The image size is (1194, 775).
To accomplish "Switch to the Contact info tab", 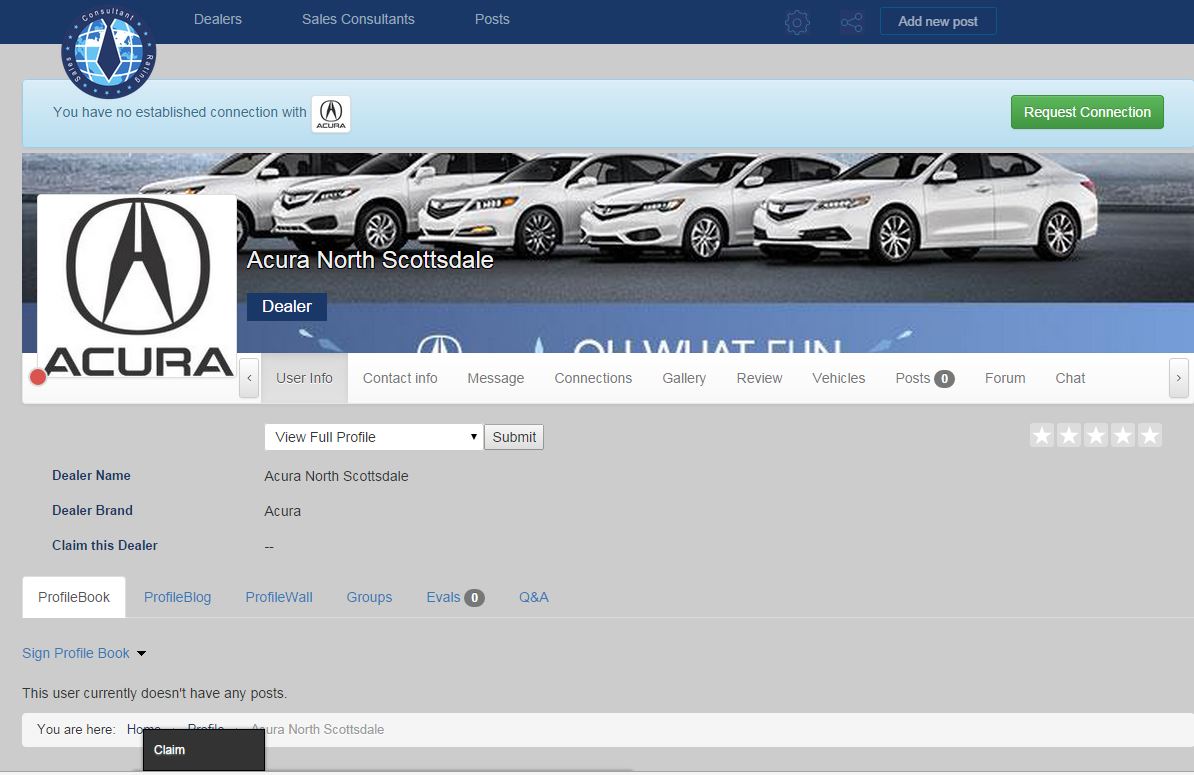I will 400,378.
